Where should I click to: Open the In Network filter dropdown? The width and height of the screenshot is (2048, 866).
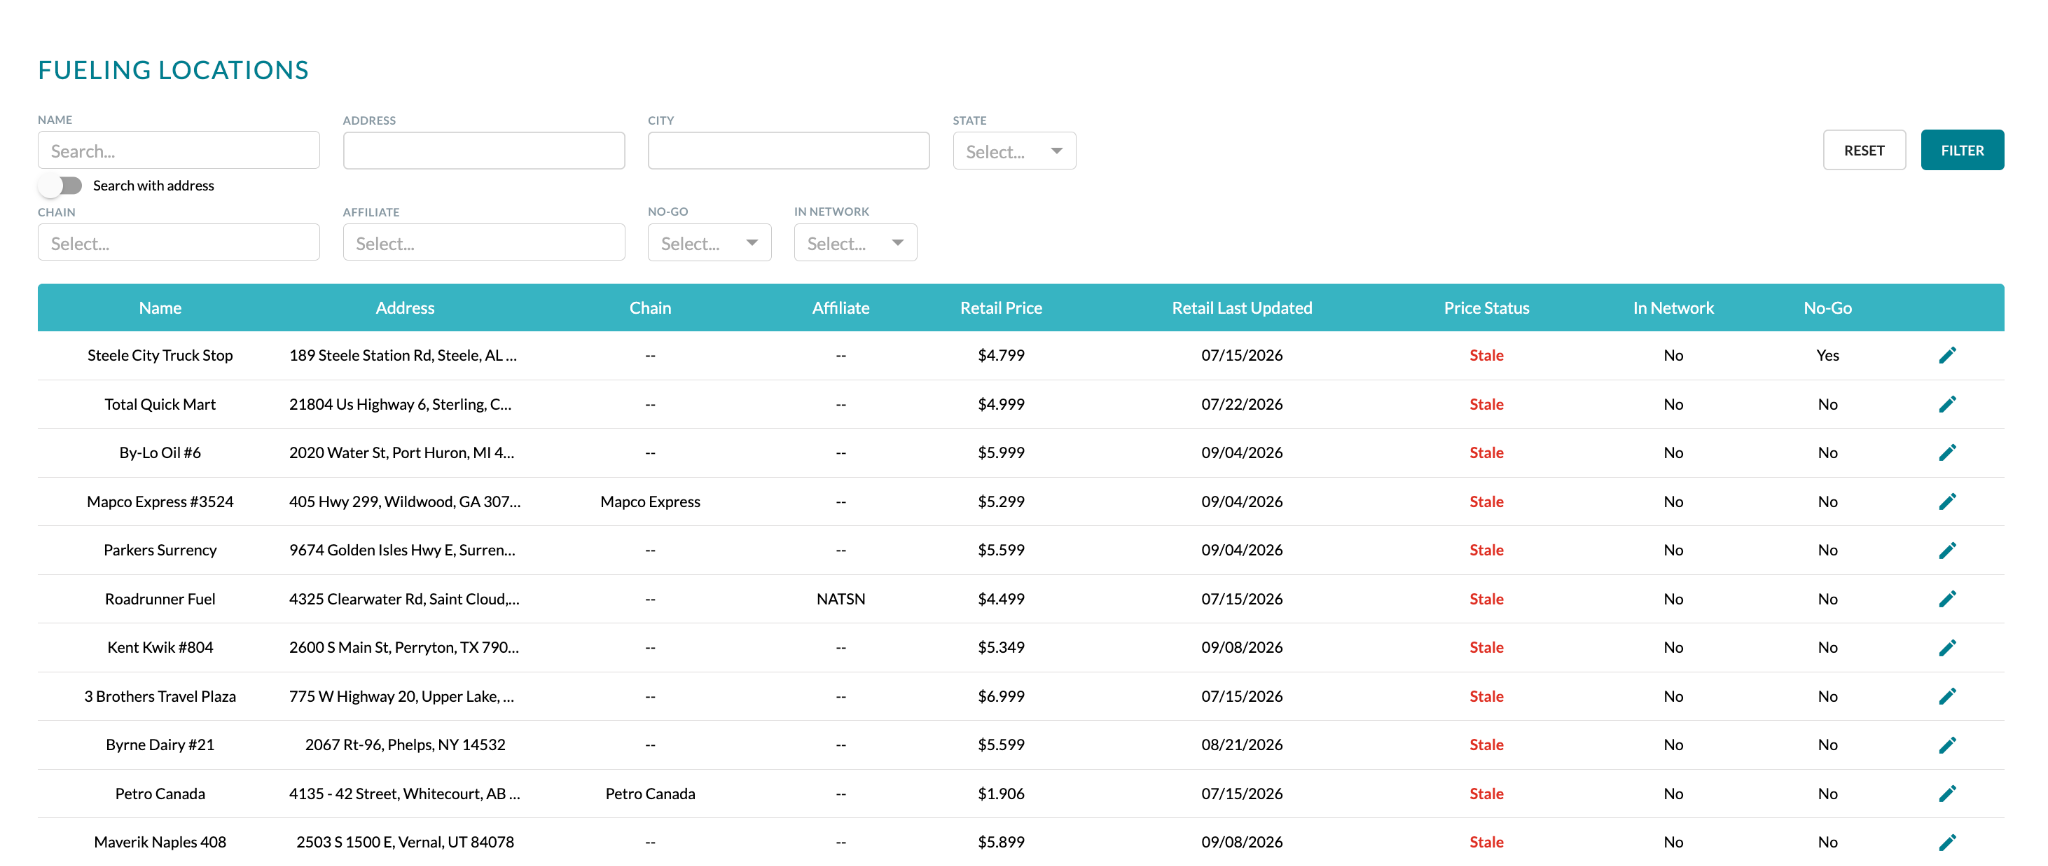pos(855,243)
